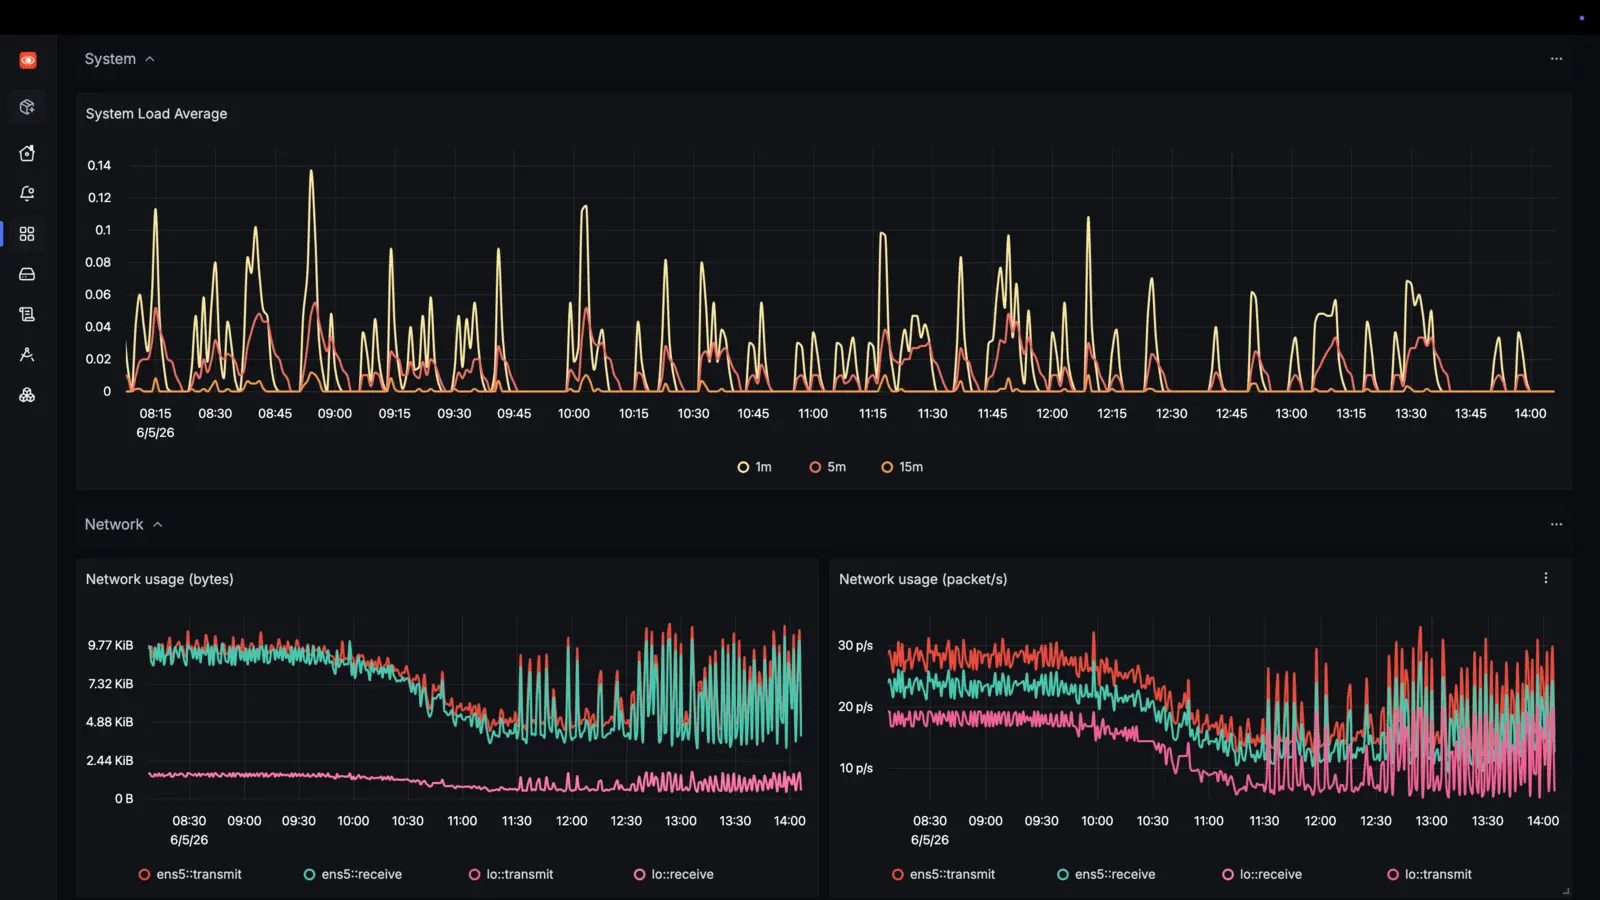
Task: Click the 08:15 x-axis label on load chart
Action: (x=155, y=413)
